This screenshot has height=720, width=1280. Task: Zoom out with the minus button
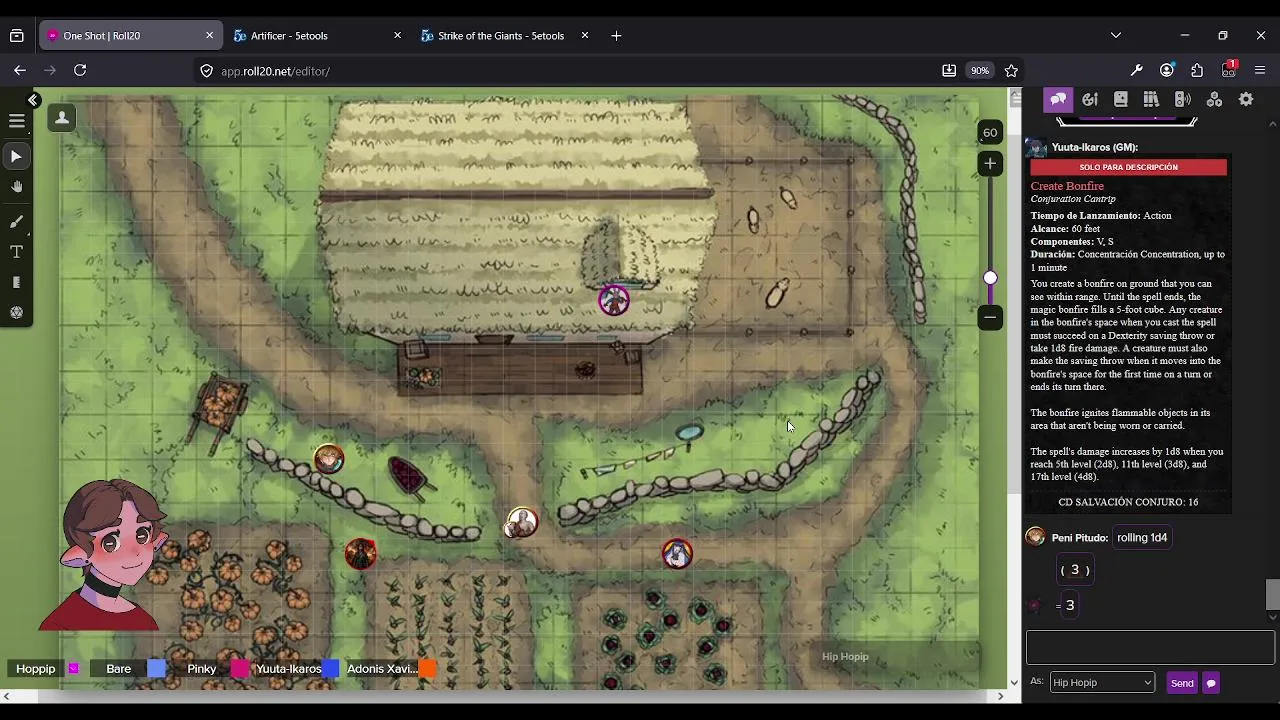tap(990, 317)
